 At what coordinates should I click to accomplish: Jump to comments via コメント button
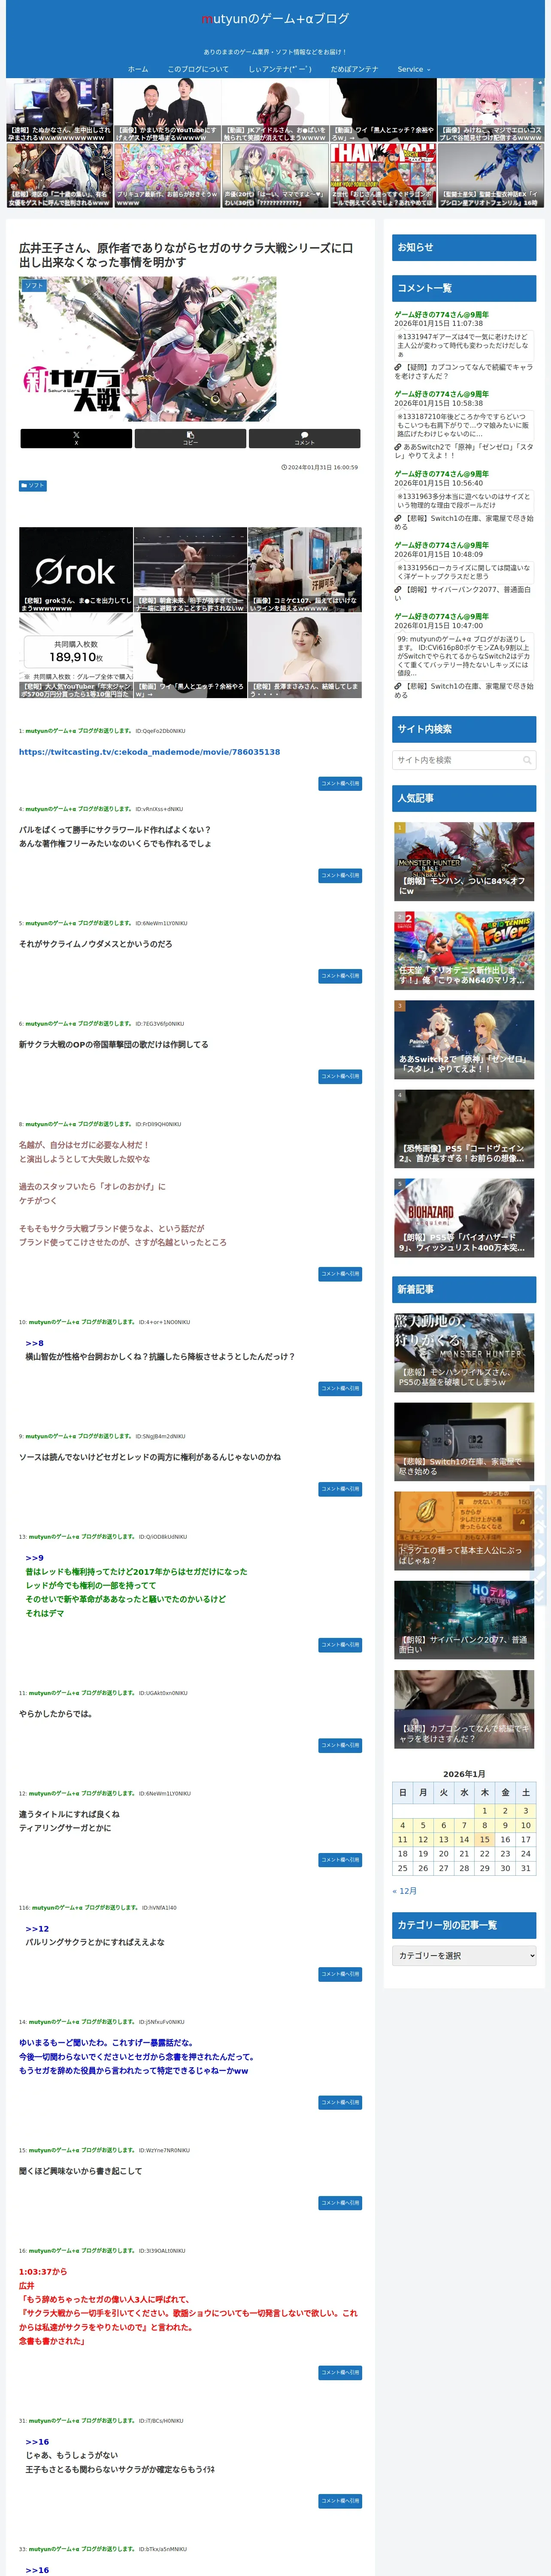click(x=304, y=438)
